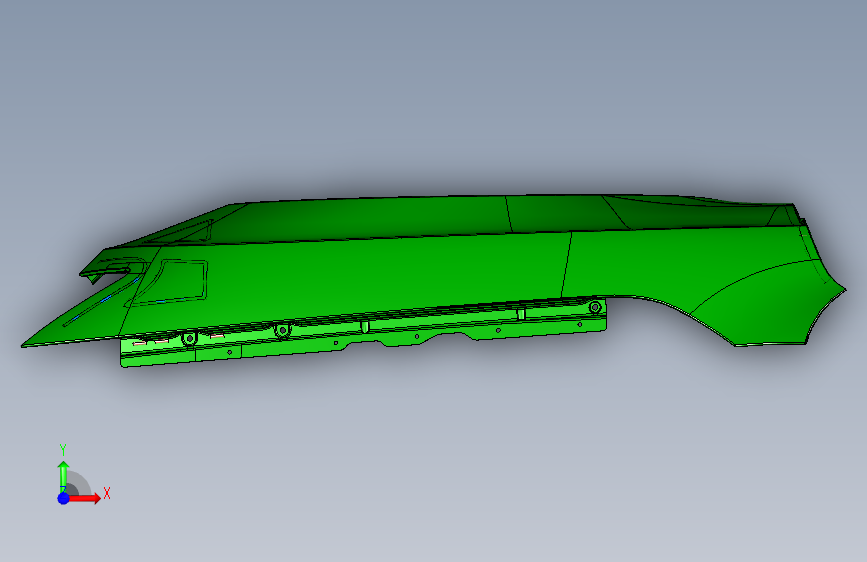Select the green car side panel model
This screenshot has width=867, height=562.
point(434,279)
